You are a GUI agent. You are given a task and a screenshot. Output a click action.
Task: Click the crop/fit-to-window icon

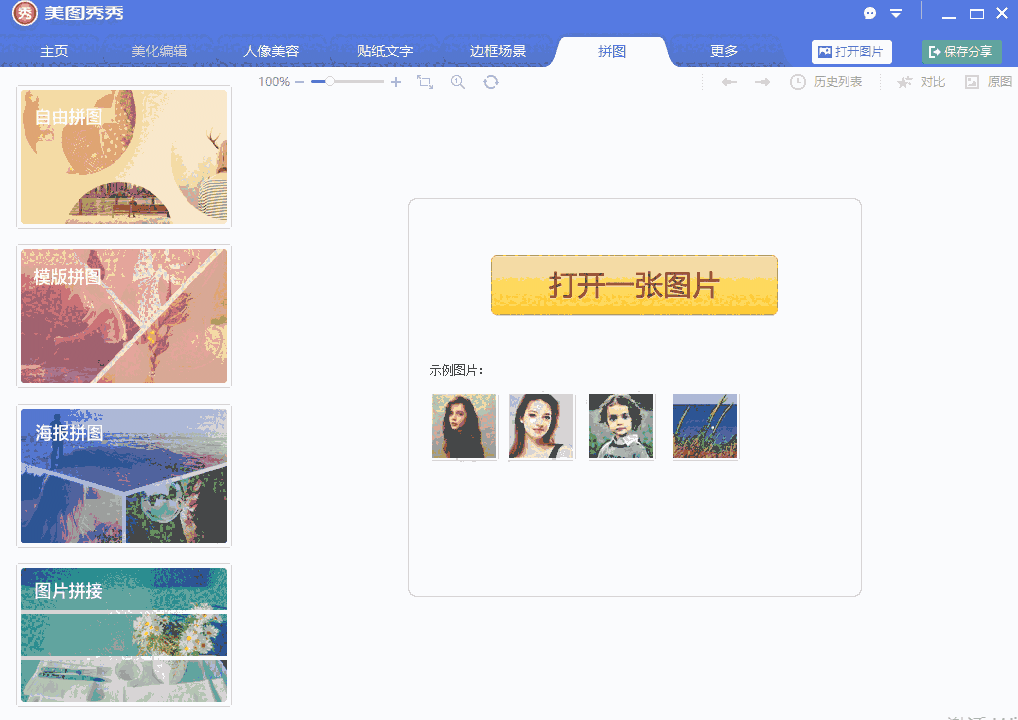point(425,82)
